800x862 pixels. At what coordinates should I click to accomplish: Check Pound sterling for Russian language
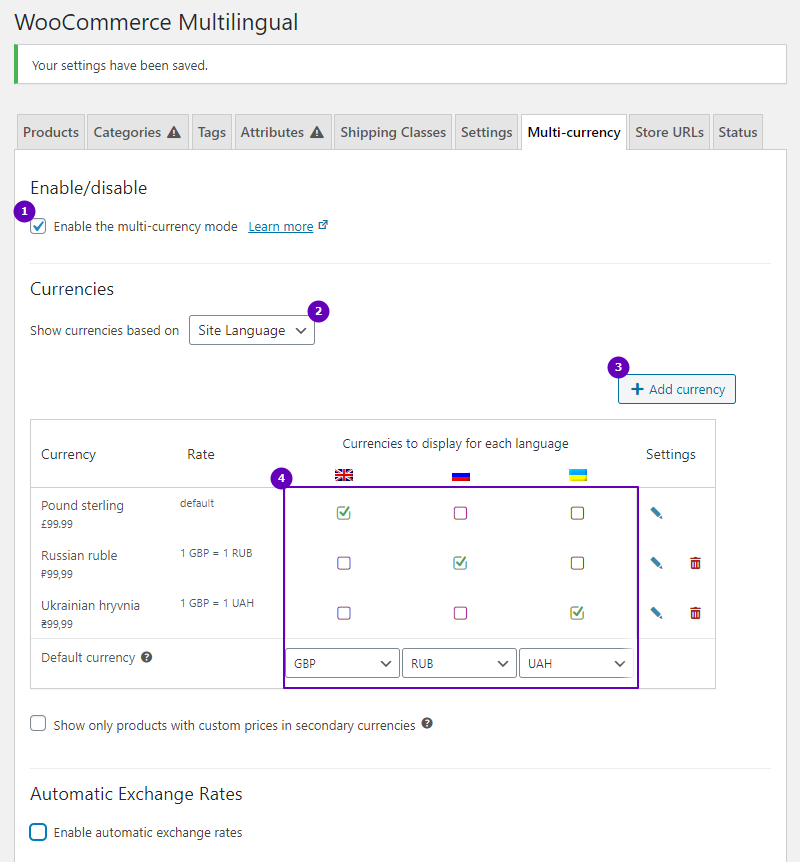(x=460, y=513)
